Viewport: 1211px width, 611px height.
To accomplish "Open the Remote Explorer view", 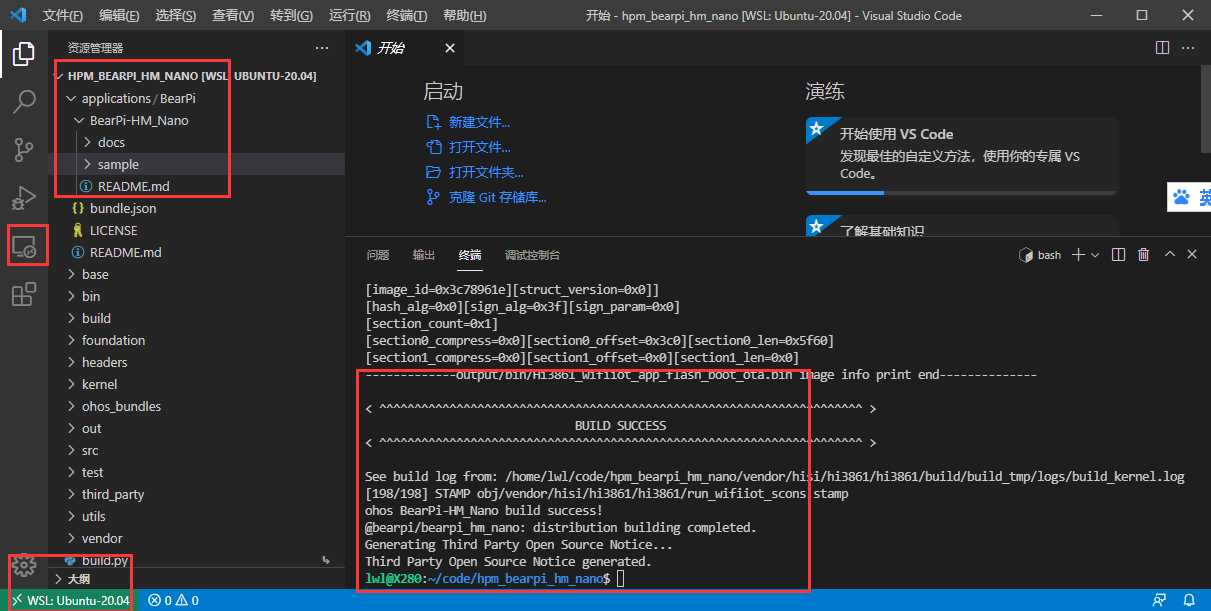I will pos(24,246).
